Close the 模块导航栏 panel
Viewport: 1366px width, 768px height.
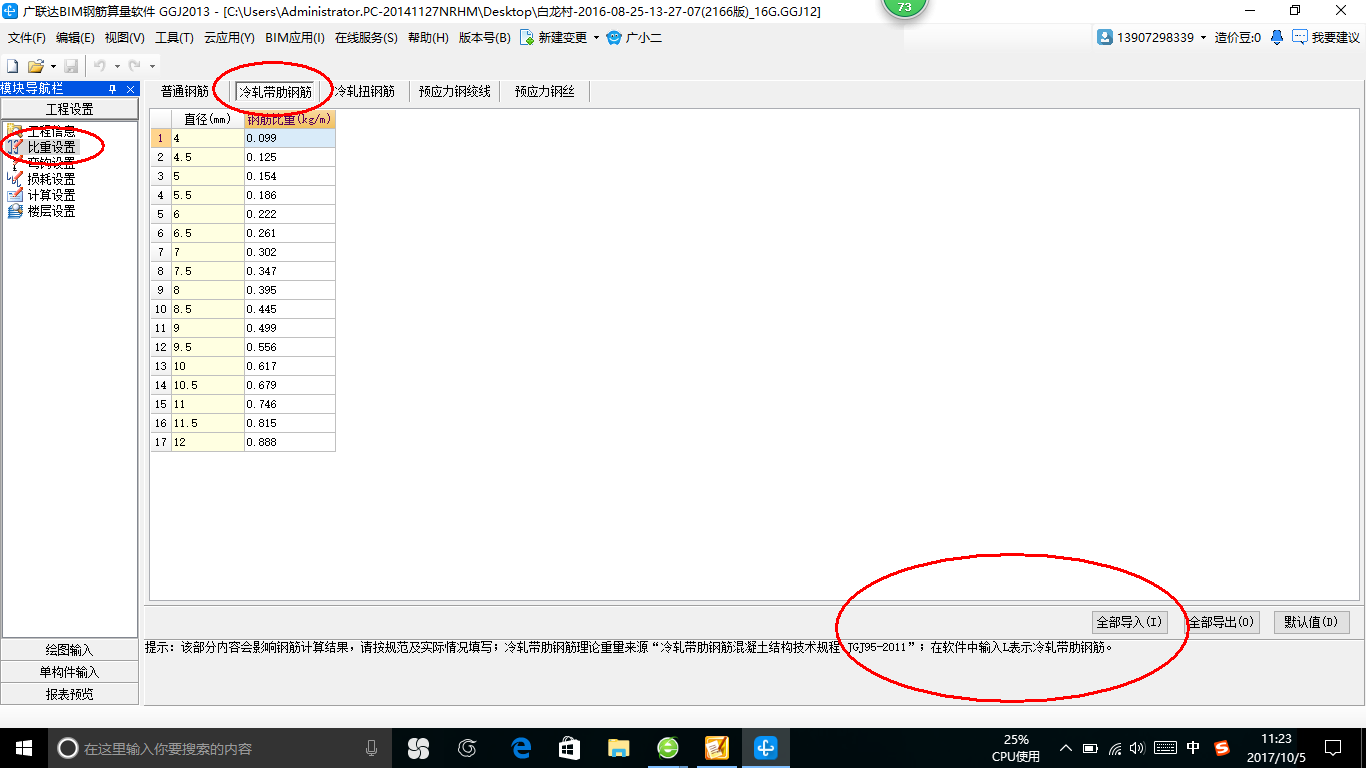pos(130,89)
